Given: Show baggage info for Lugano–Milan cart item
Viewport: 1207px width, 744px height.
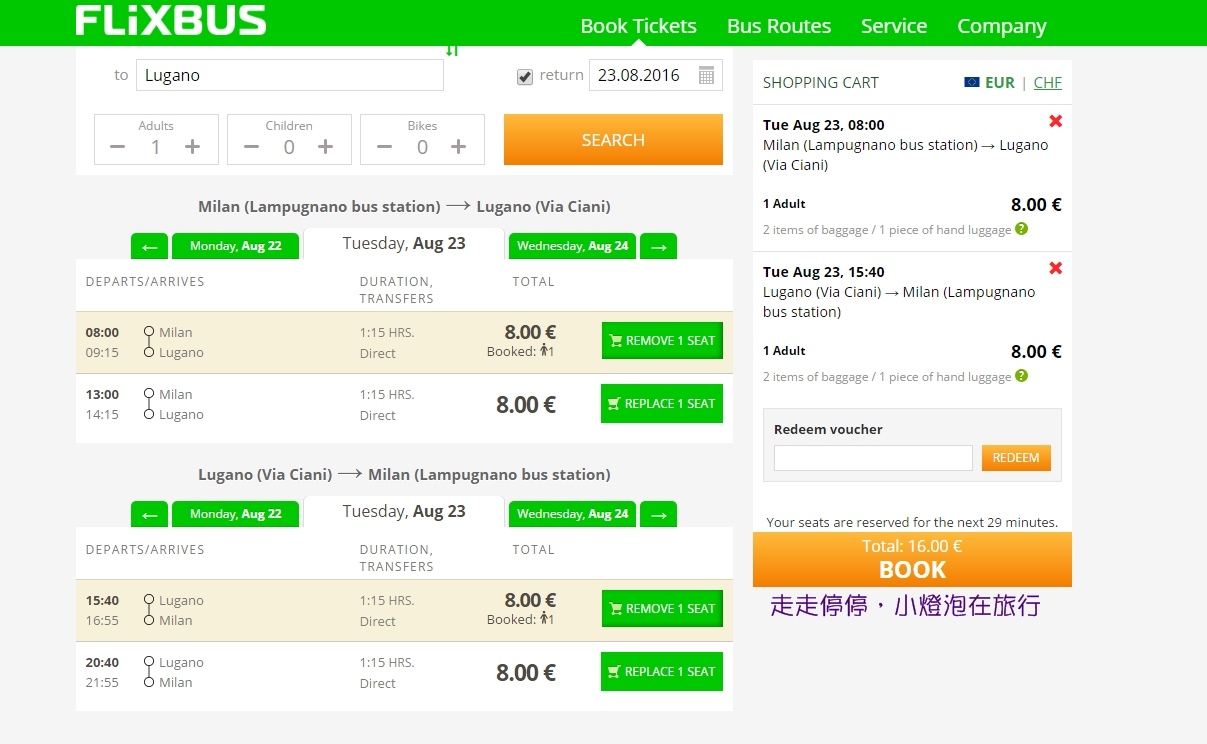Looking at the screenshot, I should 1021,376.
